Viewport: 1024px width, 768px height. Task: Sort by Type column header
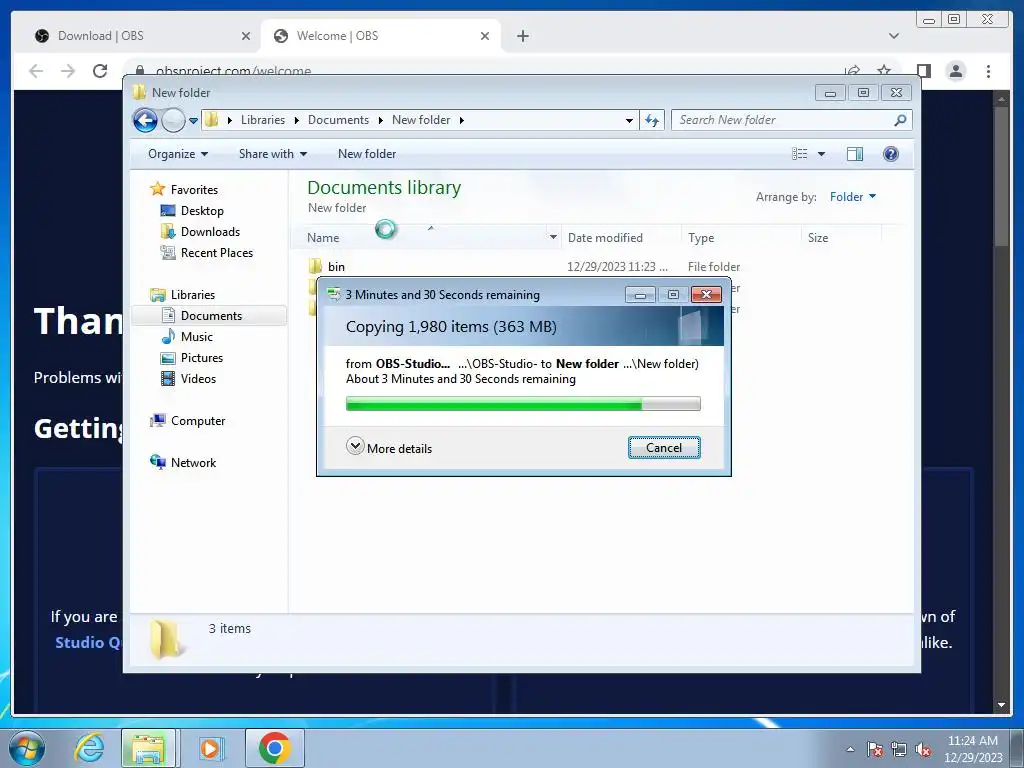[x=701, y=238]
